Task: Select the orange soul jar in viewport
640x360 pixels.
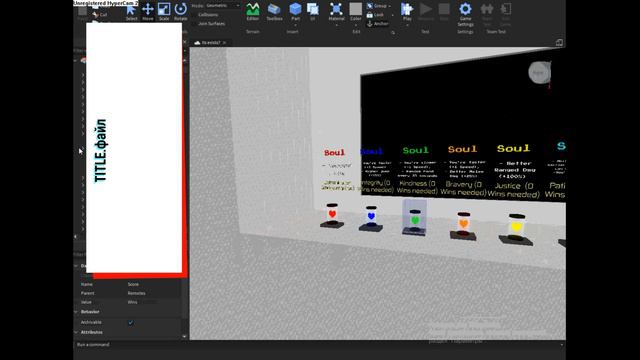Action: [463, 226]
